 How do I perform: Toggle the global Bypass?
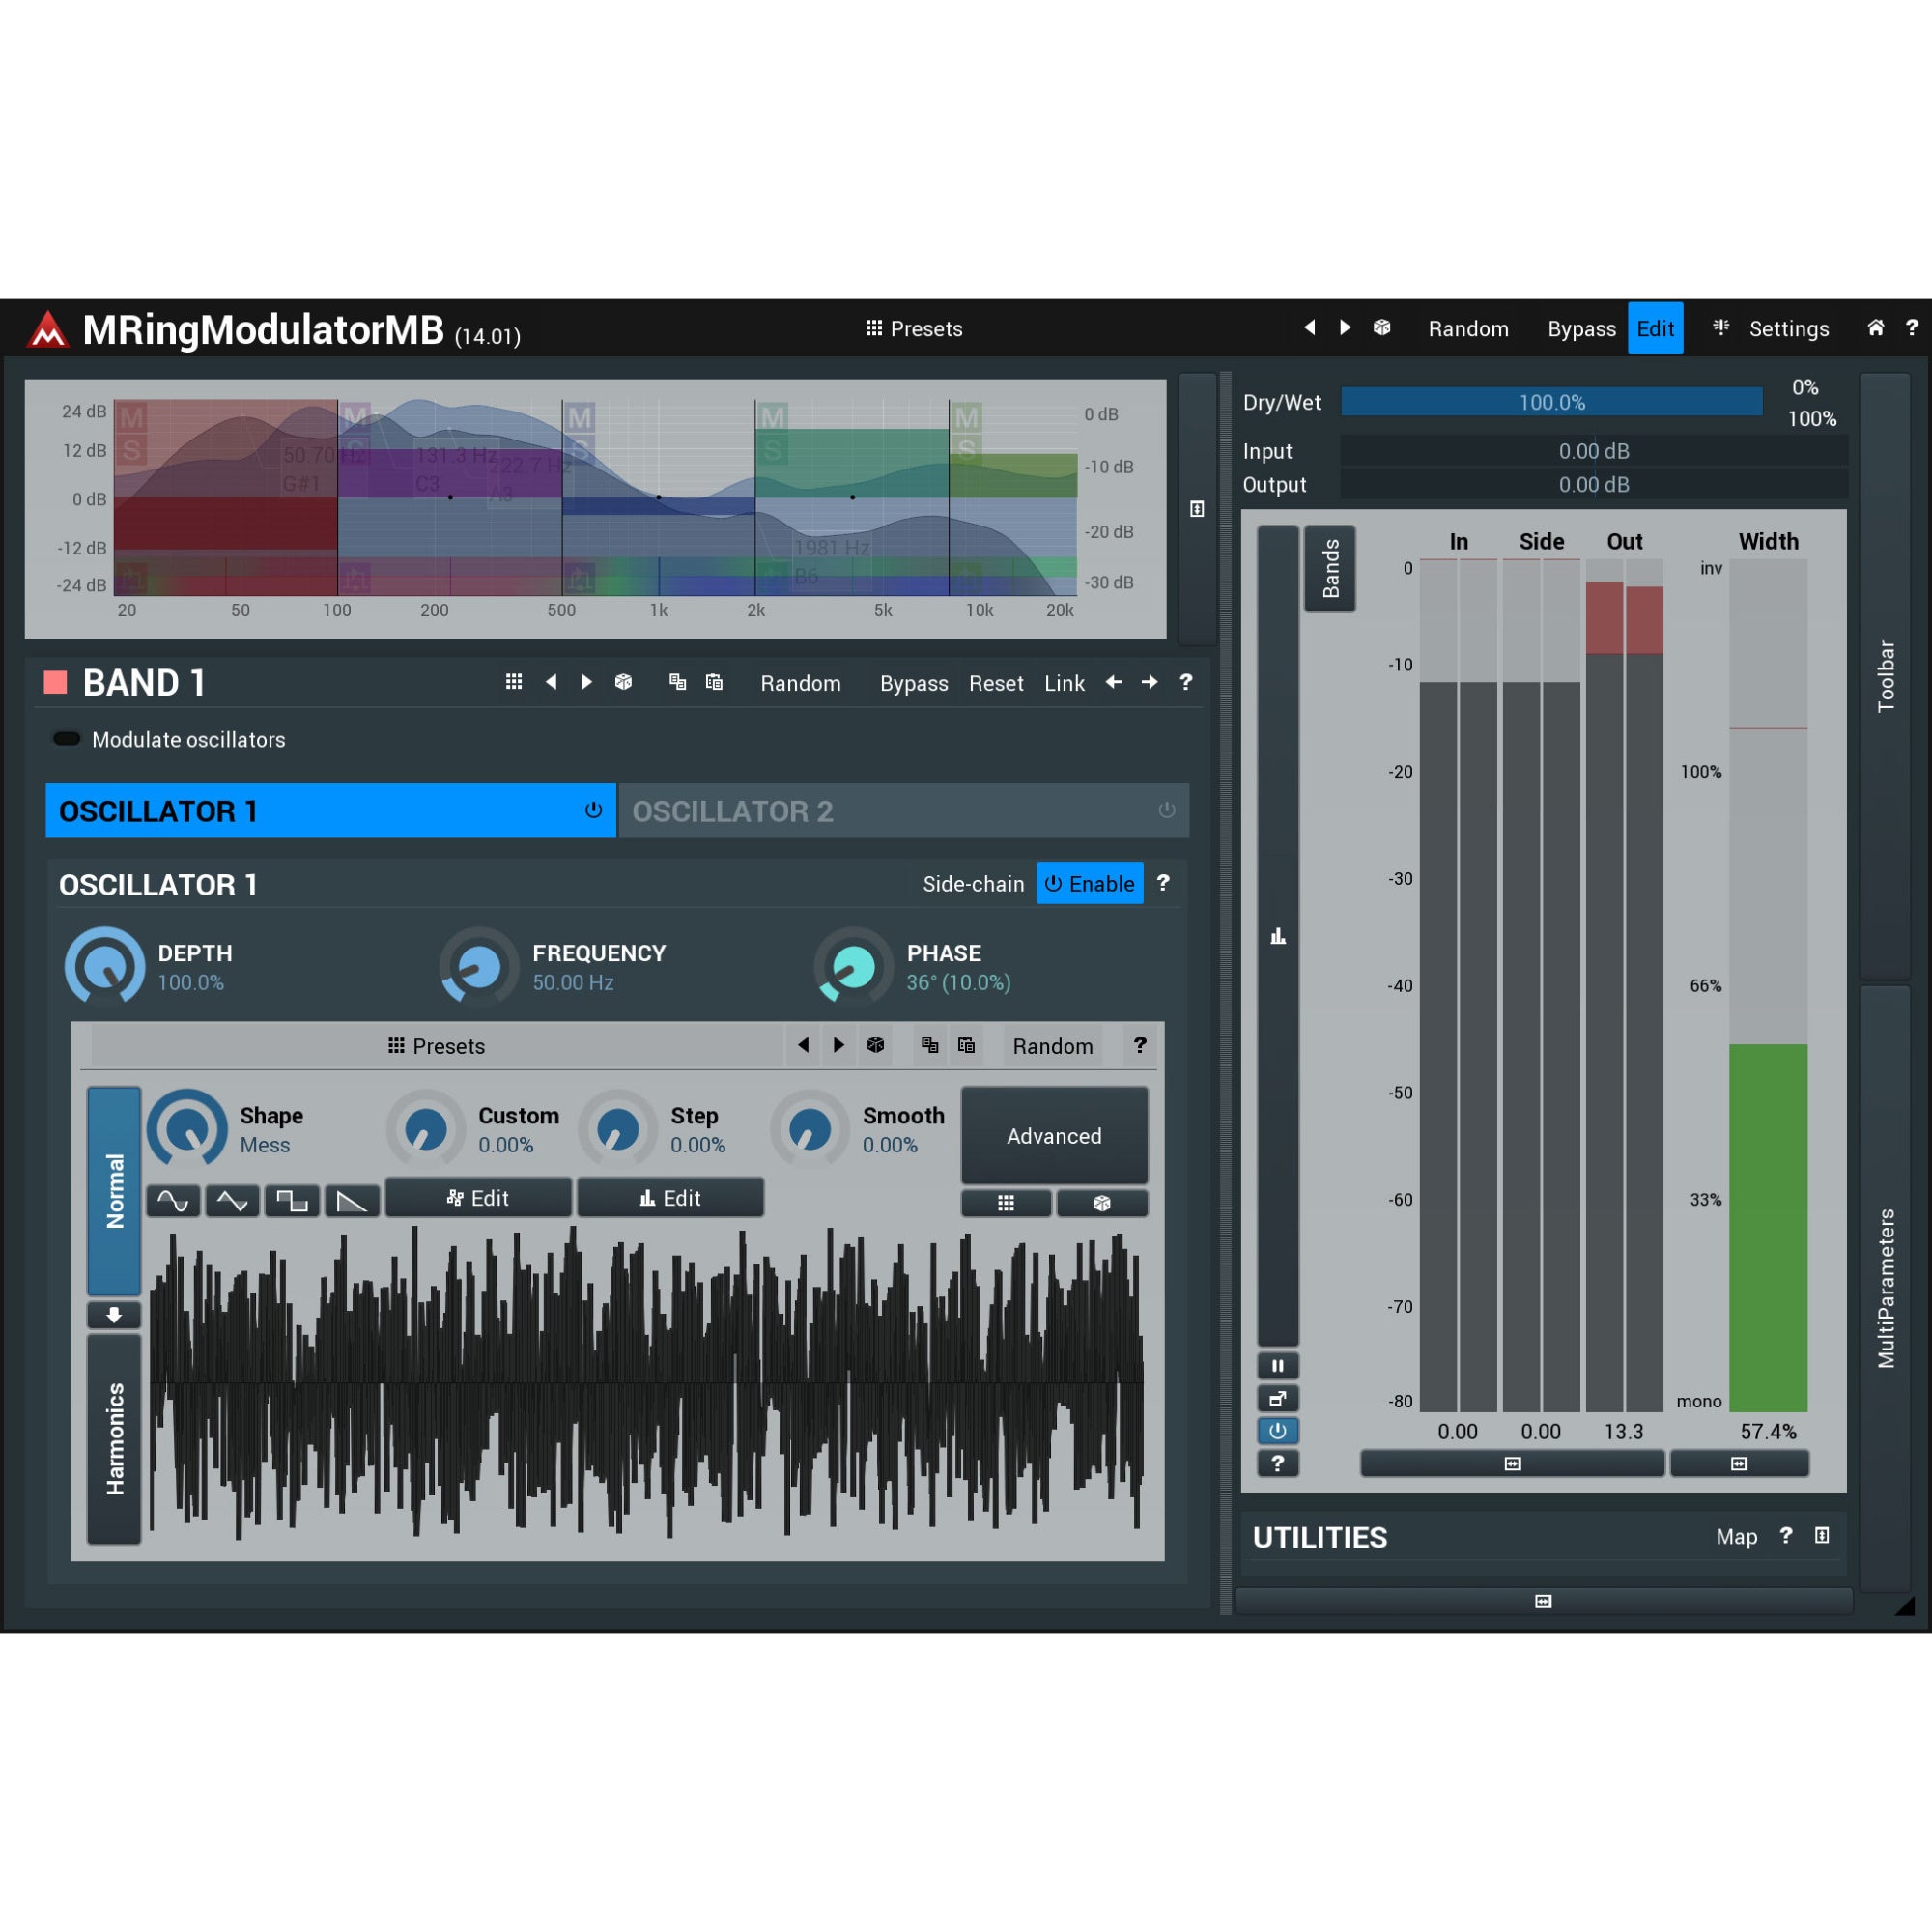tap(1581, 329)
